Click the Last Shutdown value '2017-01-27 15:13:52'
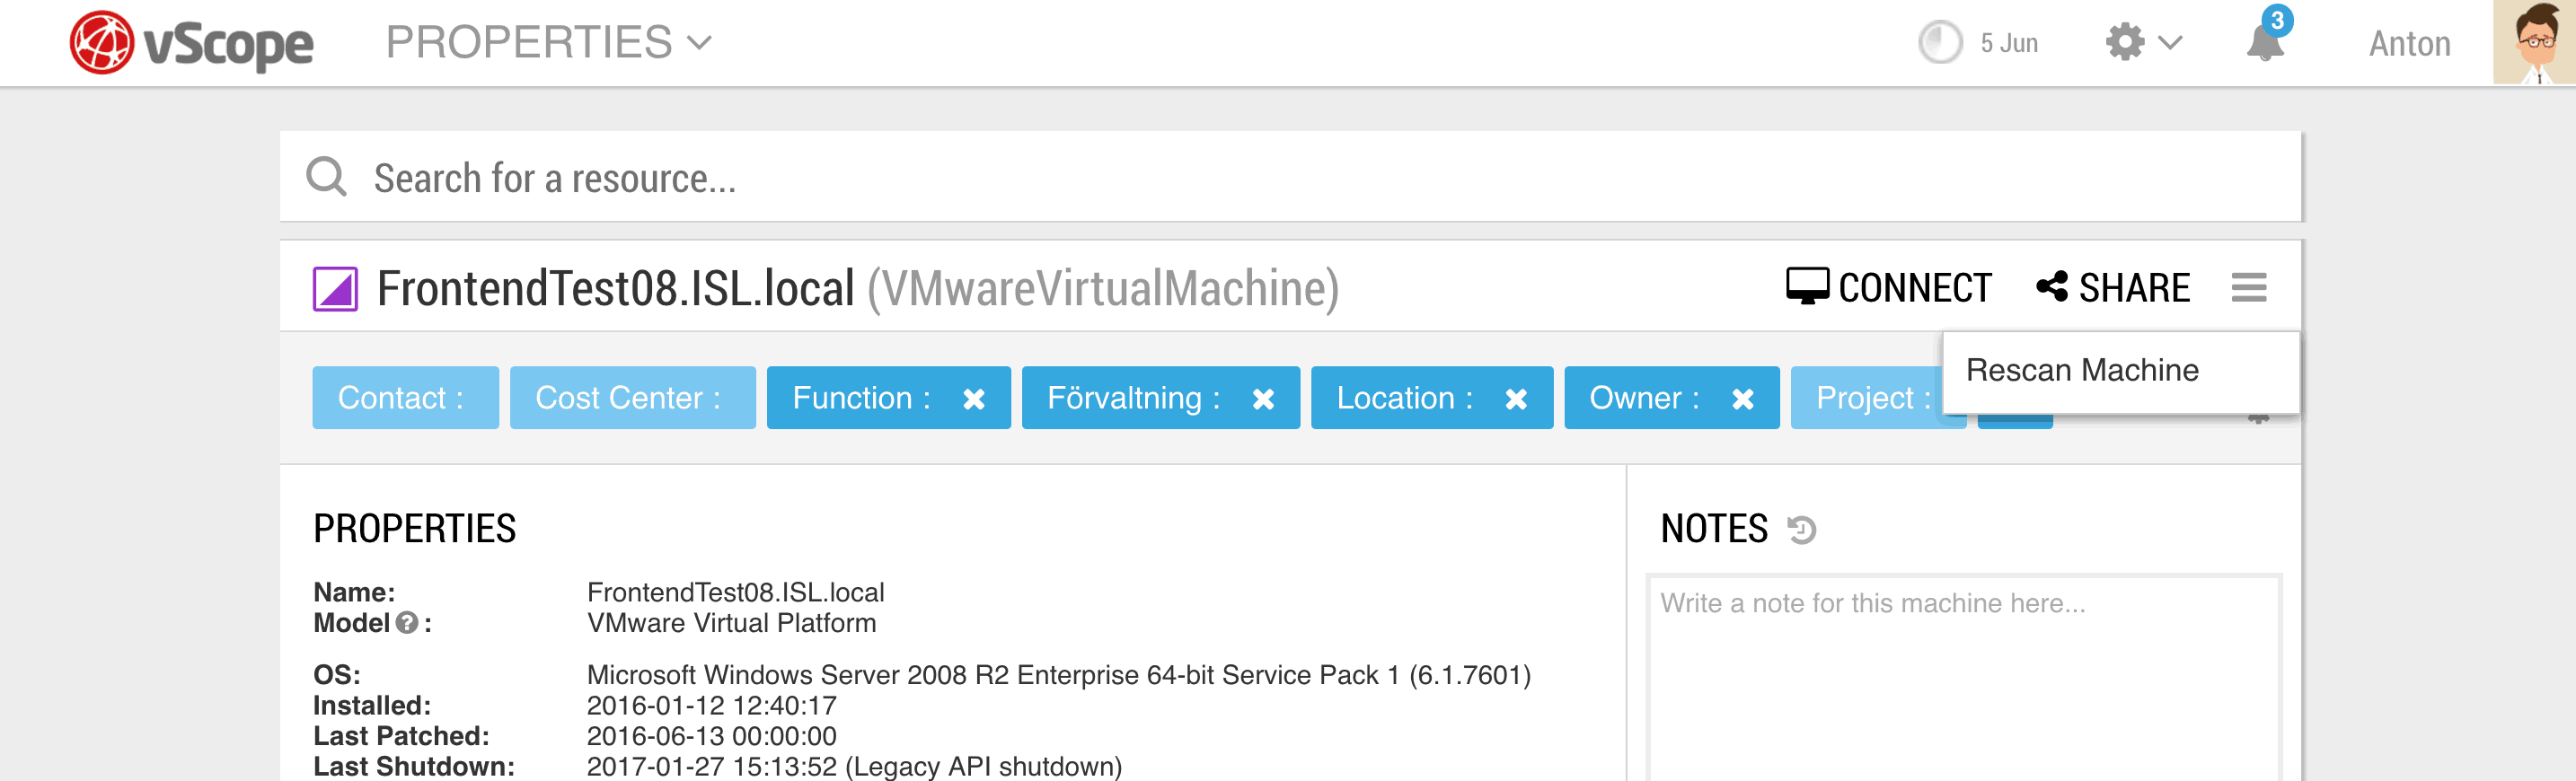The image size is (2576, 781). pos(711,766)
